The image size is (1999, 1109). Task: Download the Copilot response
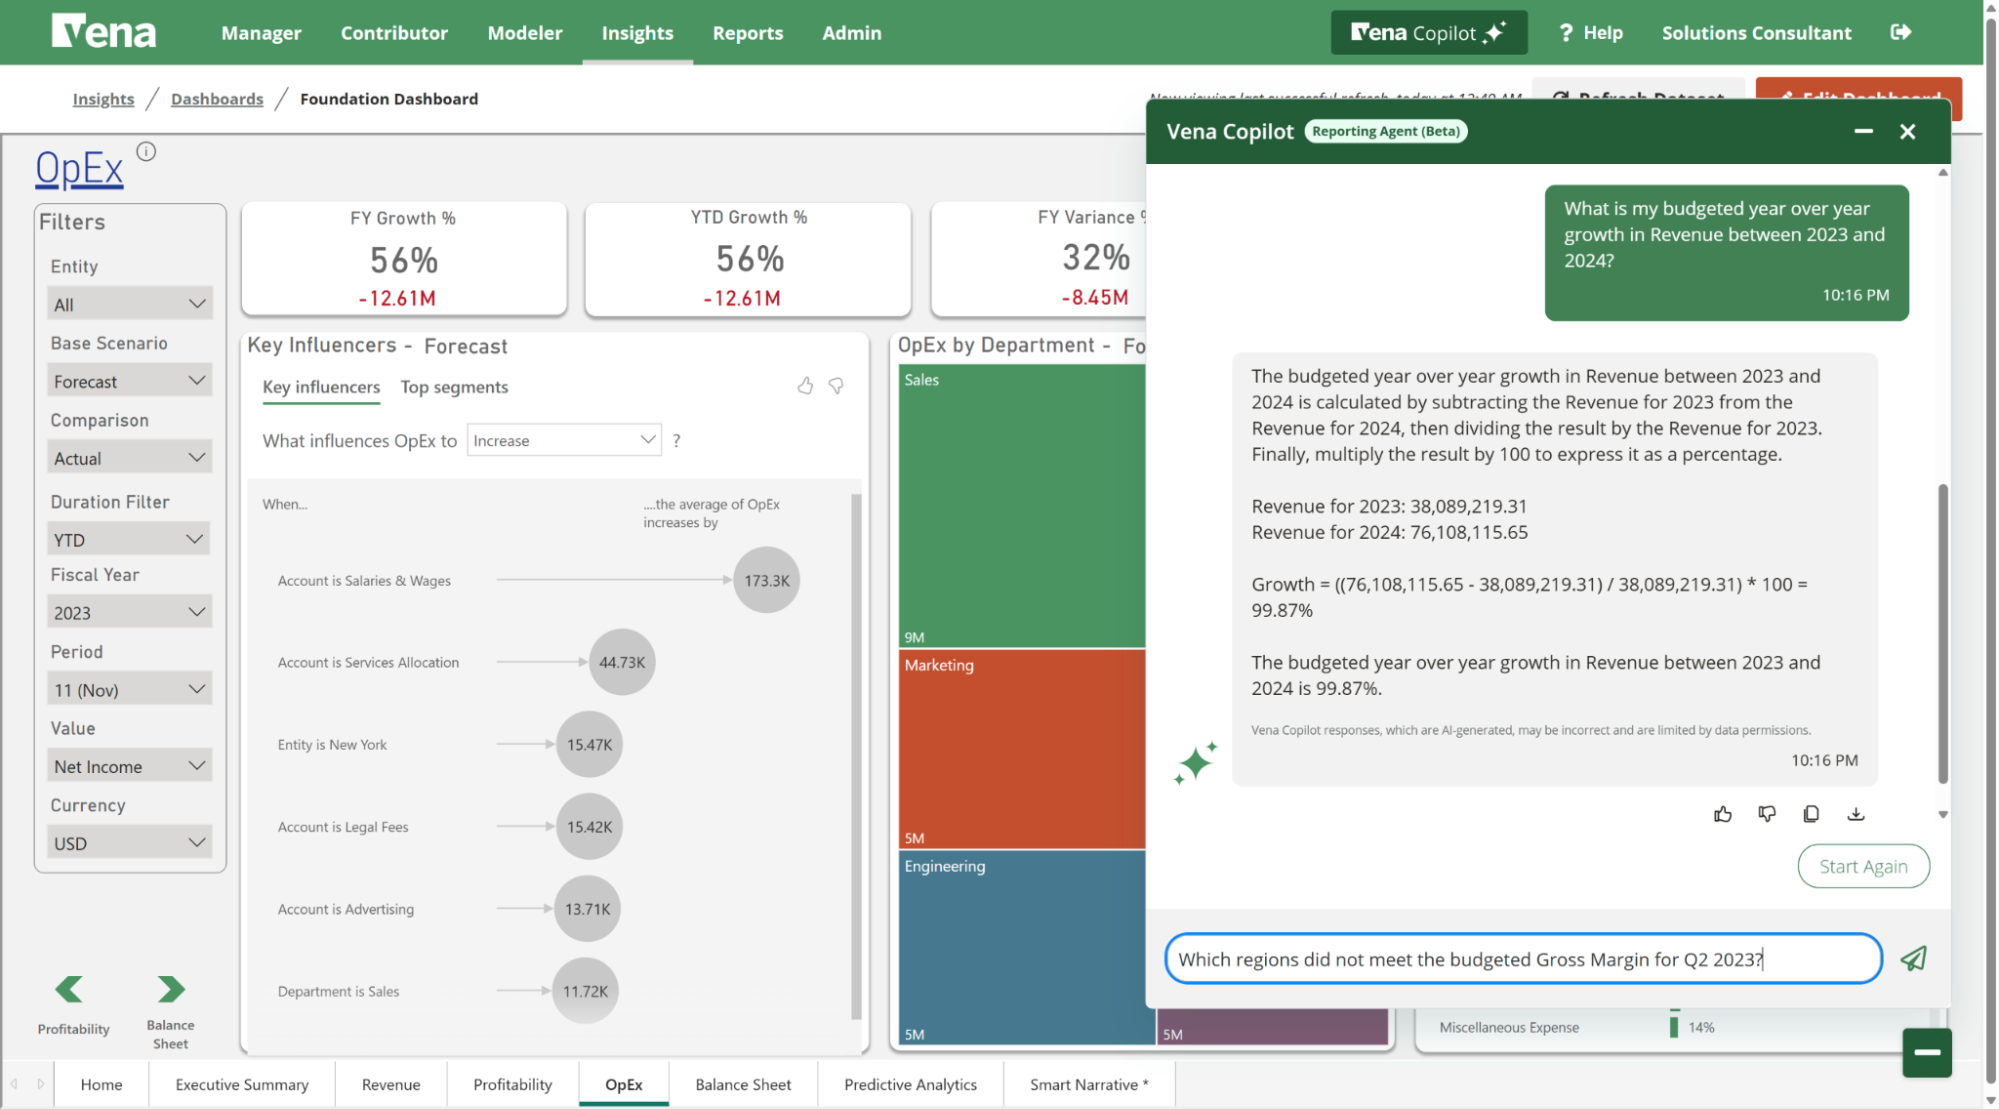(1856, 813)
